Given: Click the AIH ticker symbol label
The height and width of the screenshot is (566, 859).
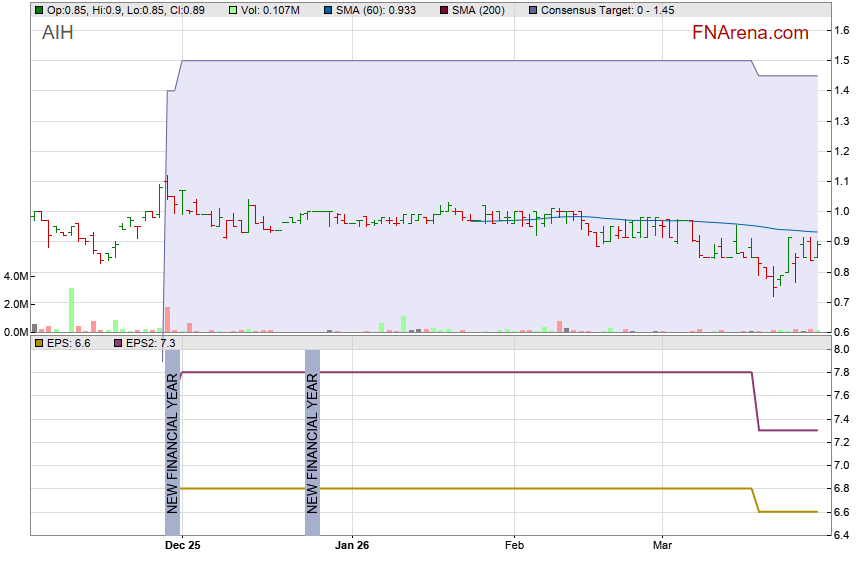Looking at the screenshot, I should point(57,33).
